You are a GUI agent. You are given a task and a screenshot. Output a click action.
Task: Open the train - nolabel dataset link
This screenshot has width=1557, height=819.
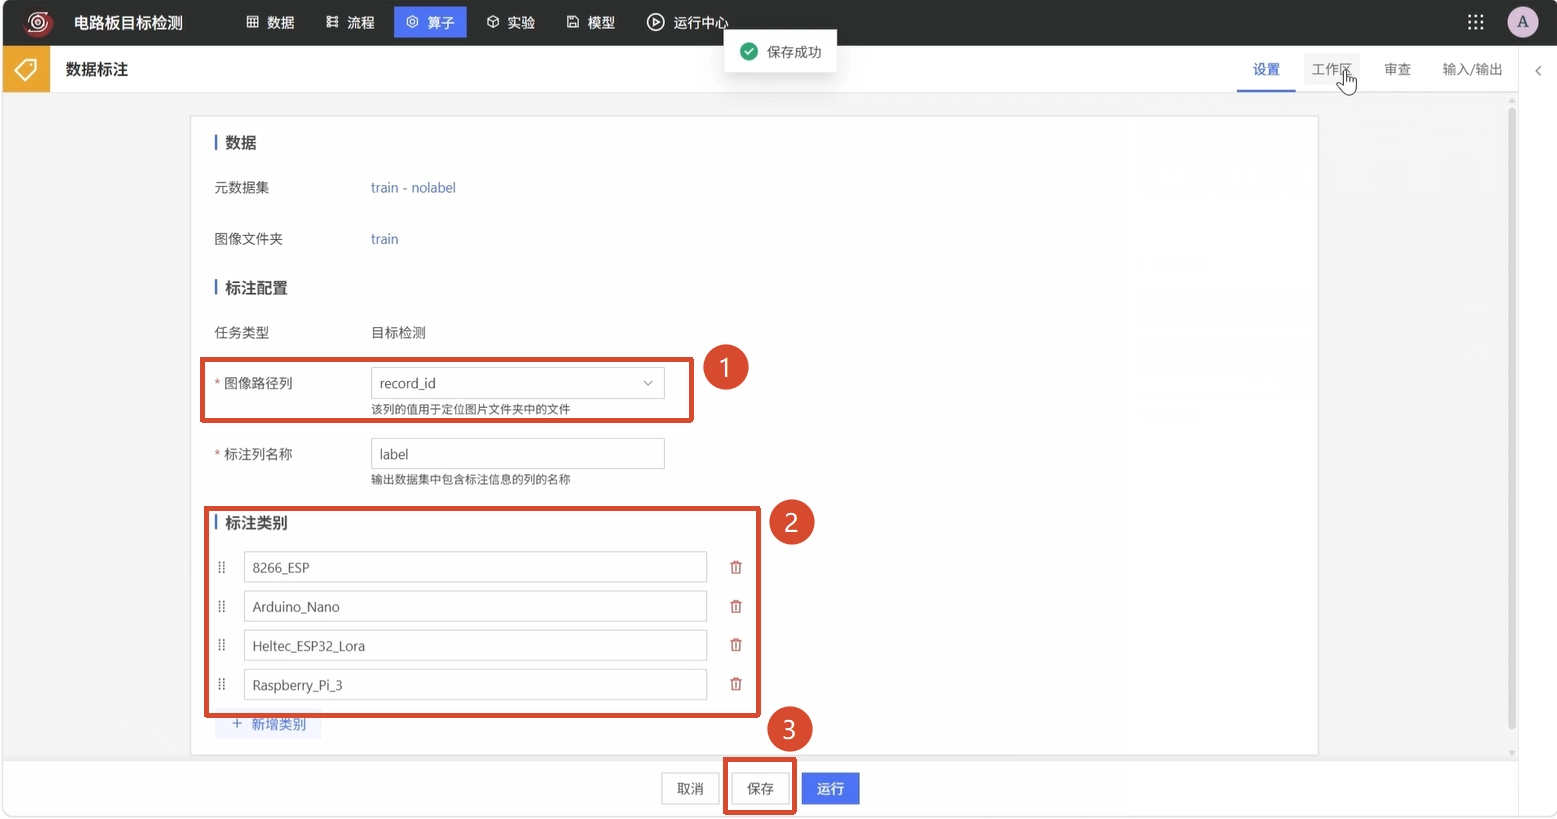[x=413, y=187]
